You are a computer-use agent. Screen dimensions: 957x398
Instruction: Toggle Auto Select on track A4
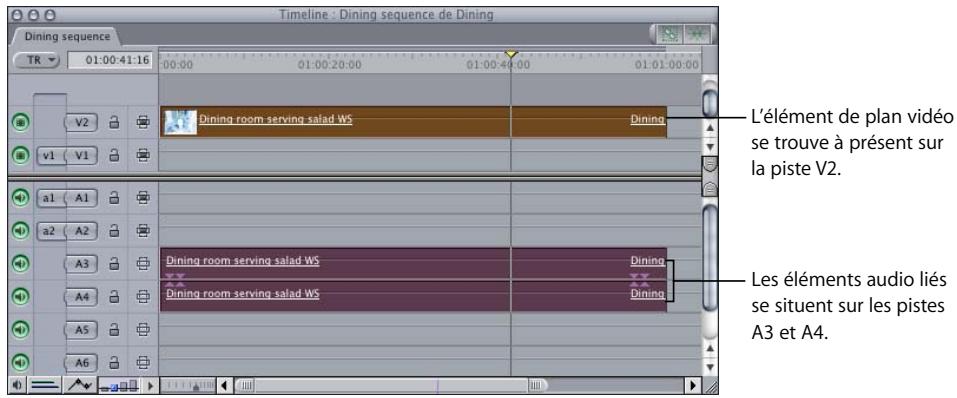pyautogui.click(x=143, y=297)
